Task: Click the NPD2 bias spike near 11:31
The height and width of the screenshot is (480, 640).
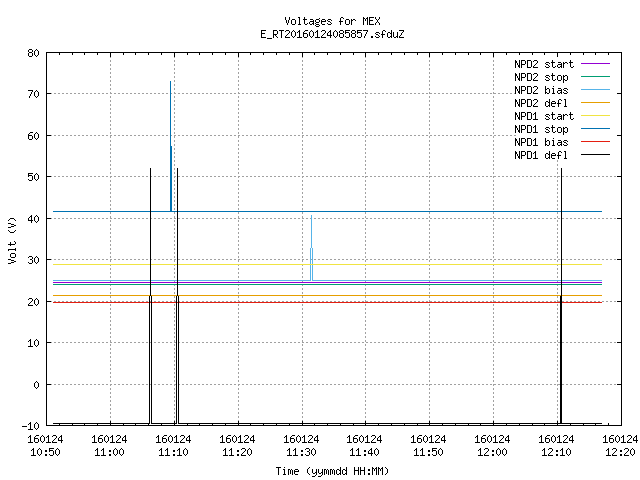Action: point(311,247)
